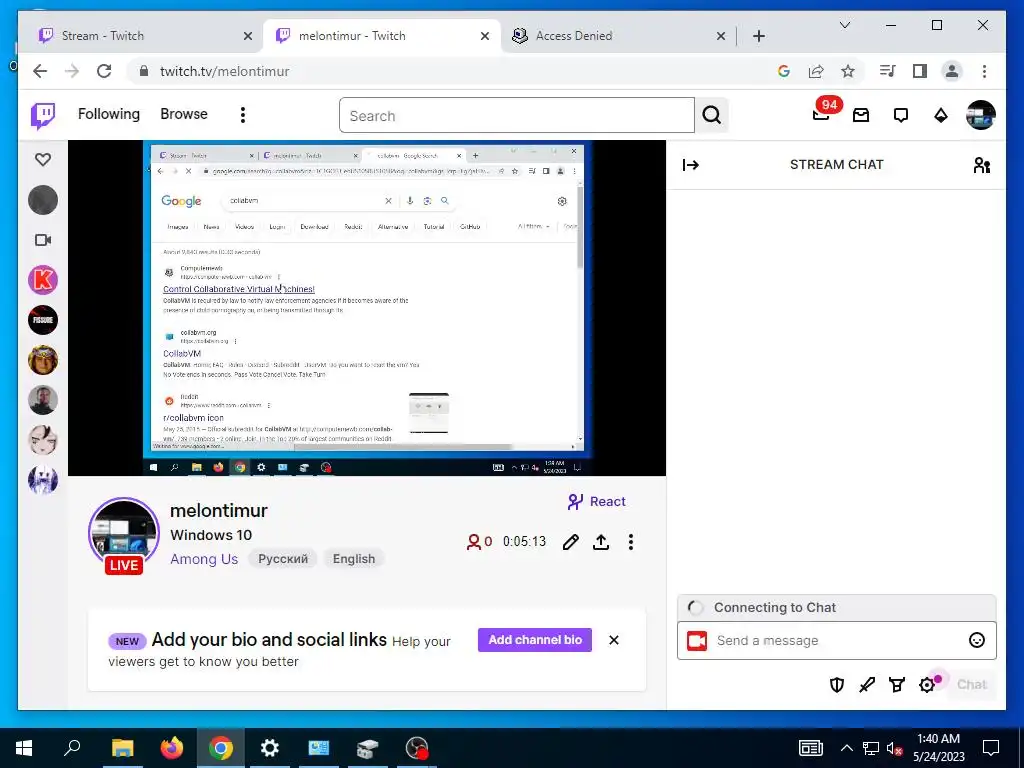Click the live stream video player
The width and height of the screenshot is (1024, 768).
366,308
